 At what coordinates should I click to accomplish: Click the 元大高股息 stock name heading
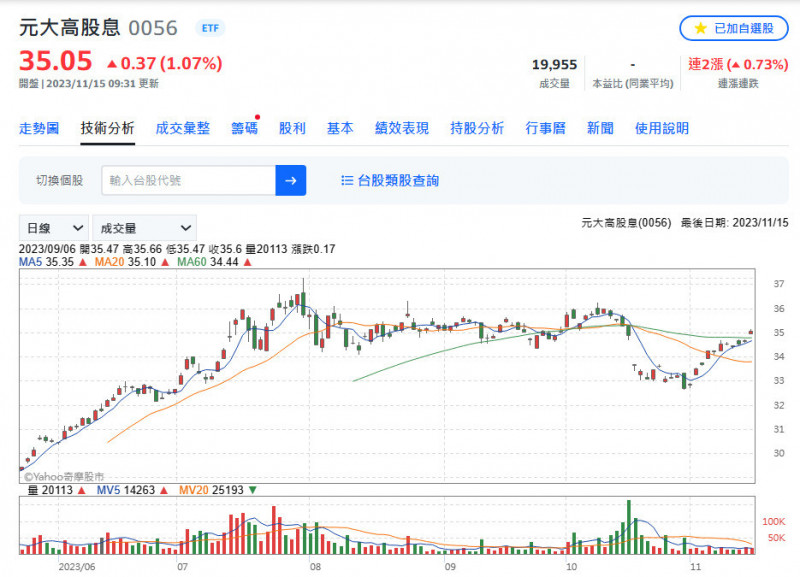(x=69, y=28)
